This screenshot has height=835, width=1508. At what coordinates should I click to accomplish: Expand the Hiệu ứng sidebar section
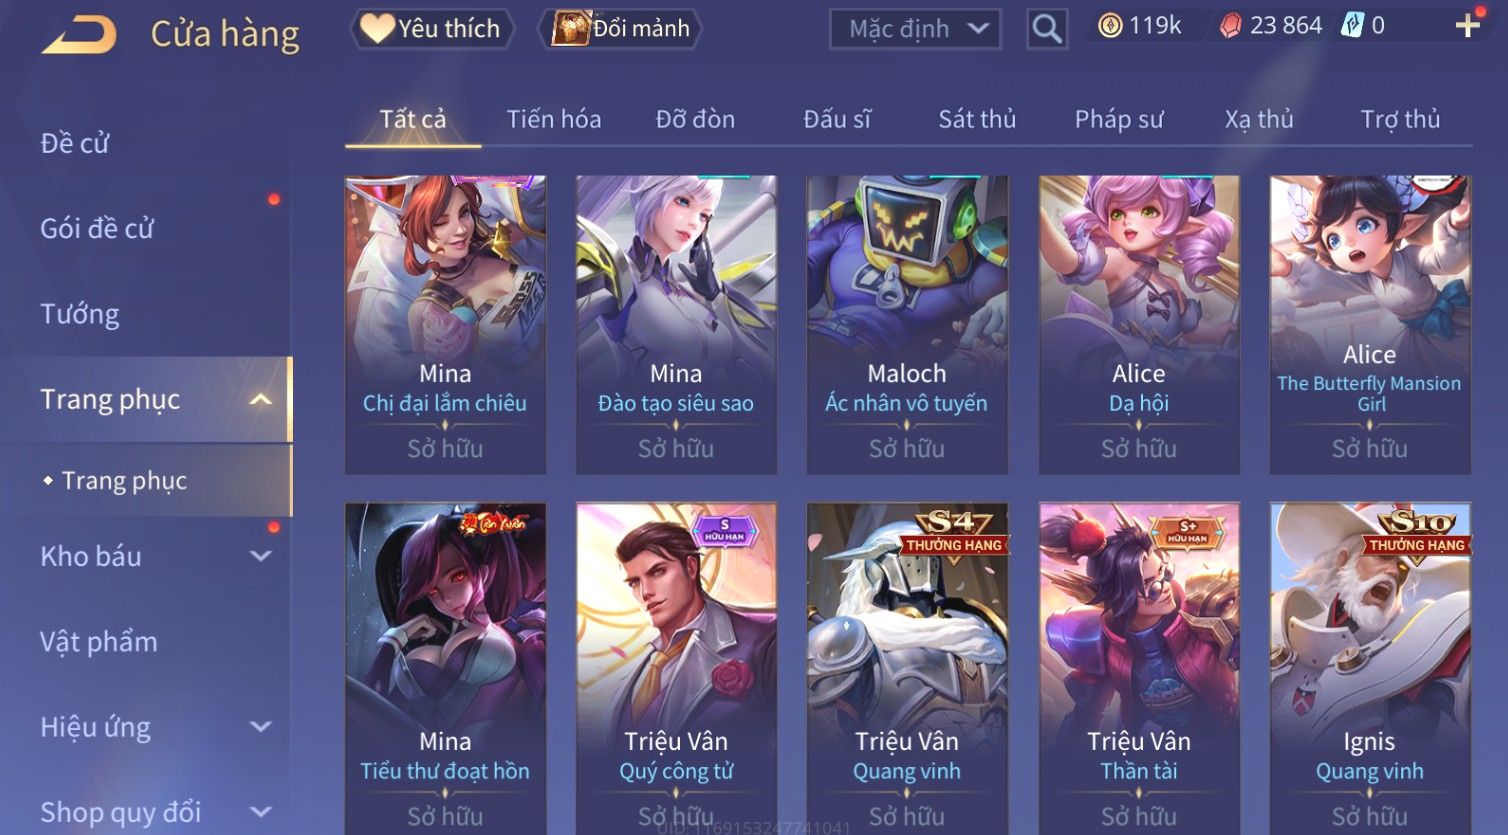pos(260,727)
